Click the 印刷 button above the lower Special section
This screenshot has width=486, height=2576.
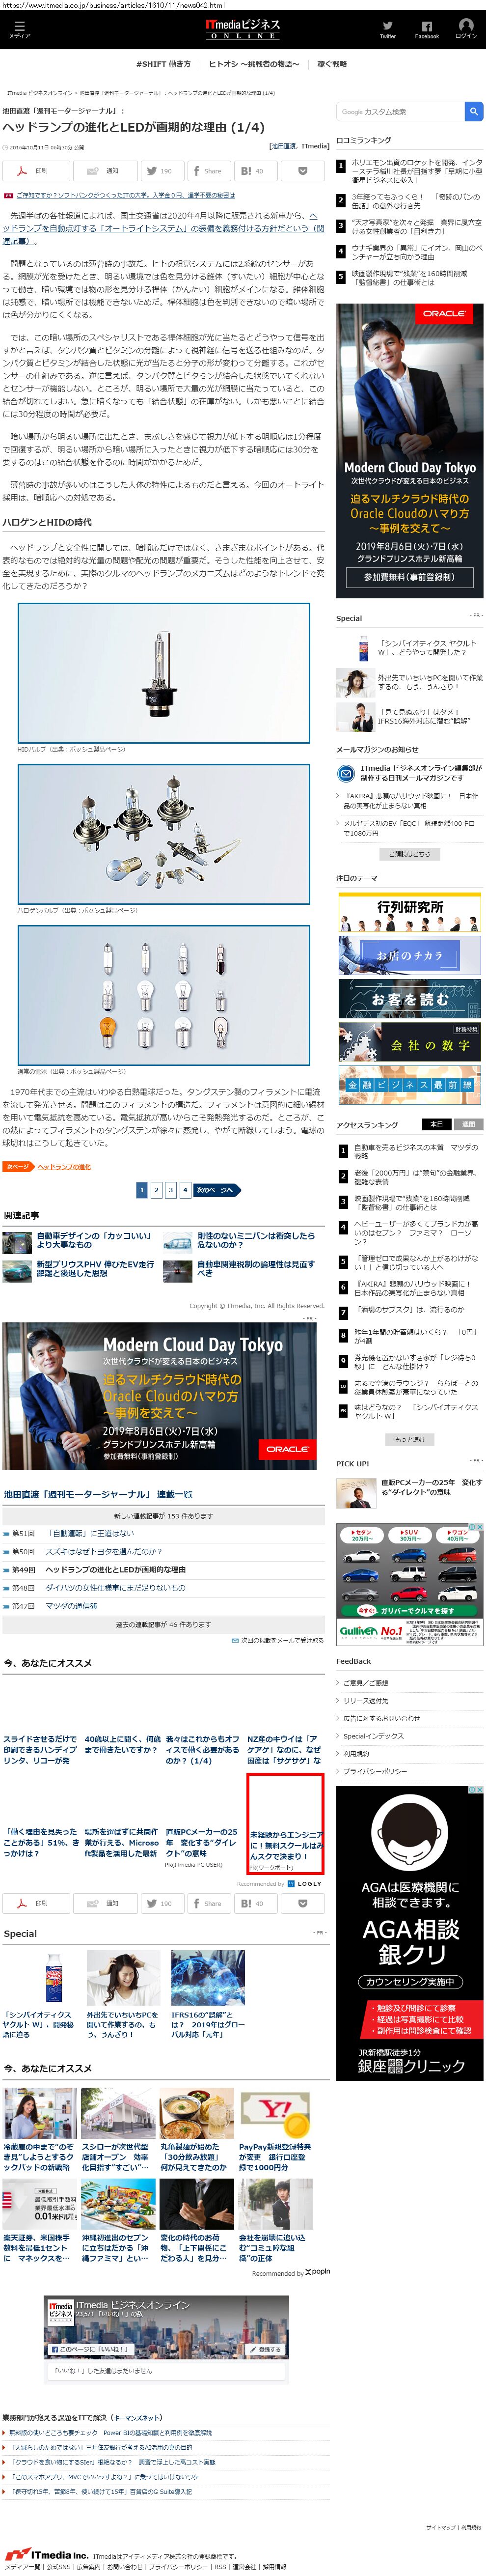(x=36, y=1903)
